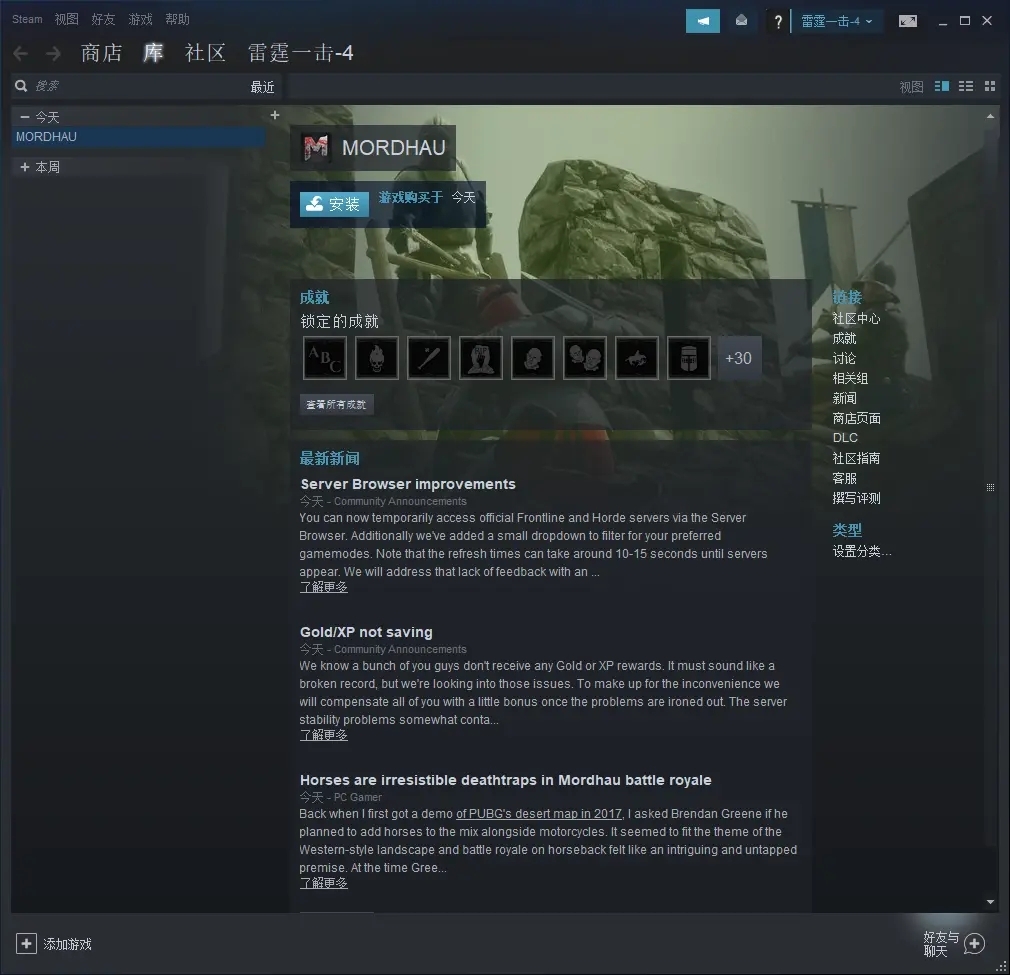
Task: Expand the 本周 category
Action: [25, 167]
